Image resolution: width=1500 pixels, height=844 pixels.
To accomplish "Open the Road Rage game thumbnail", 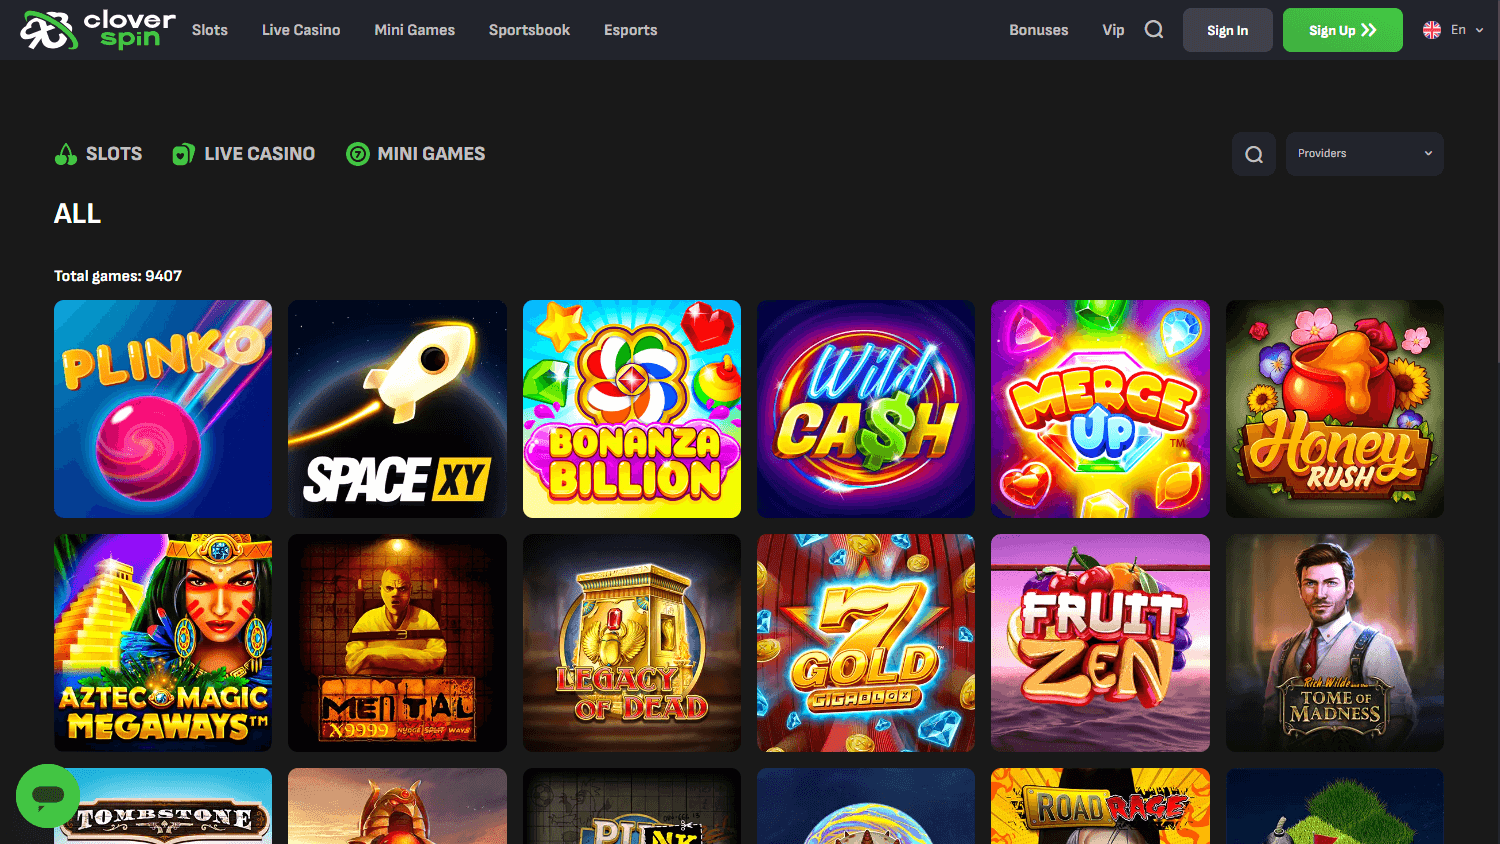I will 1100,806.
